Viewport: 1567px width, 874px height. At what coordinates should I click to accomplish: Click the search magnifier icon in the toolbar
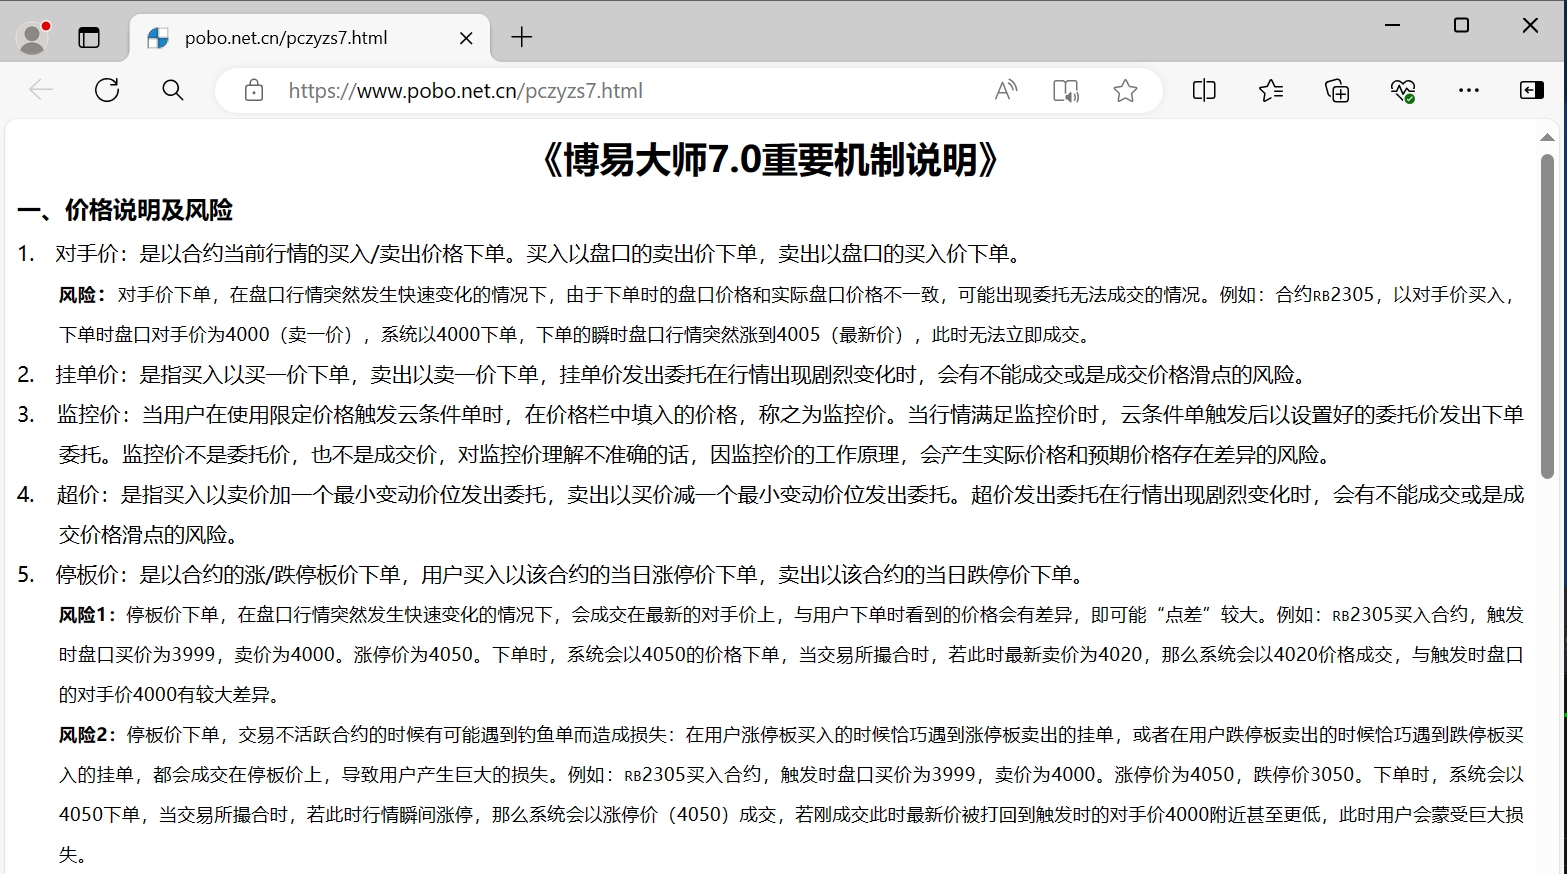click(x=173, y=90)
